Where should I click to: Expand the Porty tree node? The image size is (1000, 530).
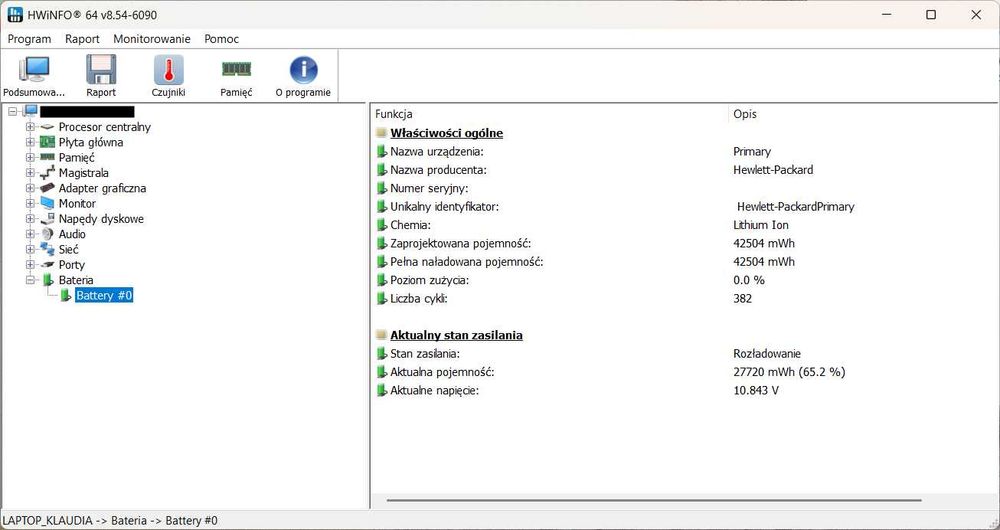pyautogui.click(x=30, y=265)
